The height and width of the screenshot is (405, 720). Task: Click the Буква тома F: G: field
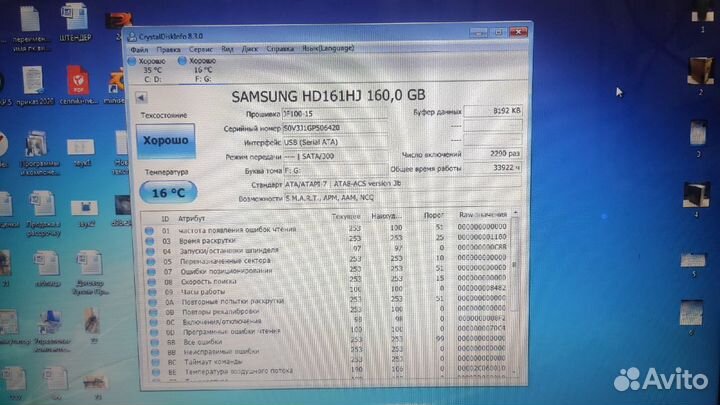(335, 170)
